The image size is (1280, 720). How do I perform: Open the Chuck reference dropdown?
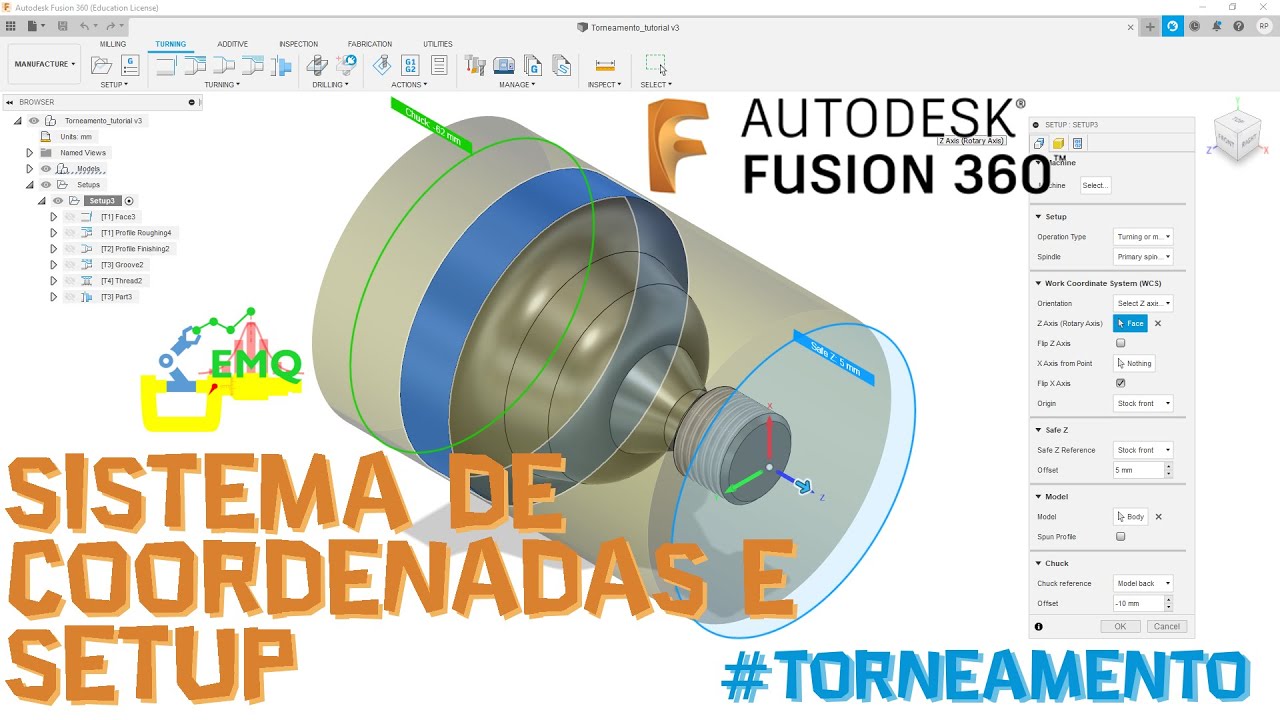pos(1143,583)
